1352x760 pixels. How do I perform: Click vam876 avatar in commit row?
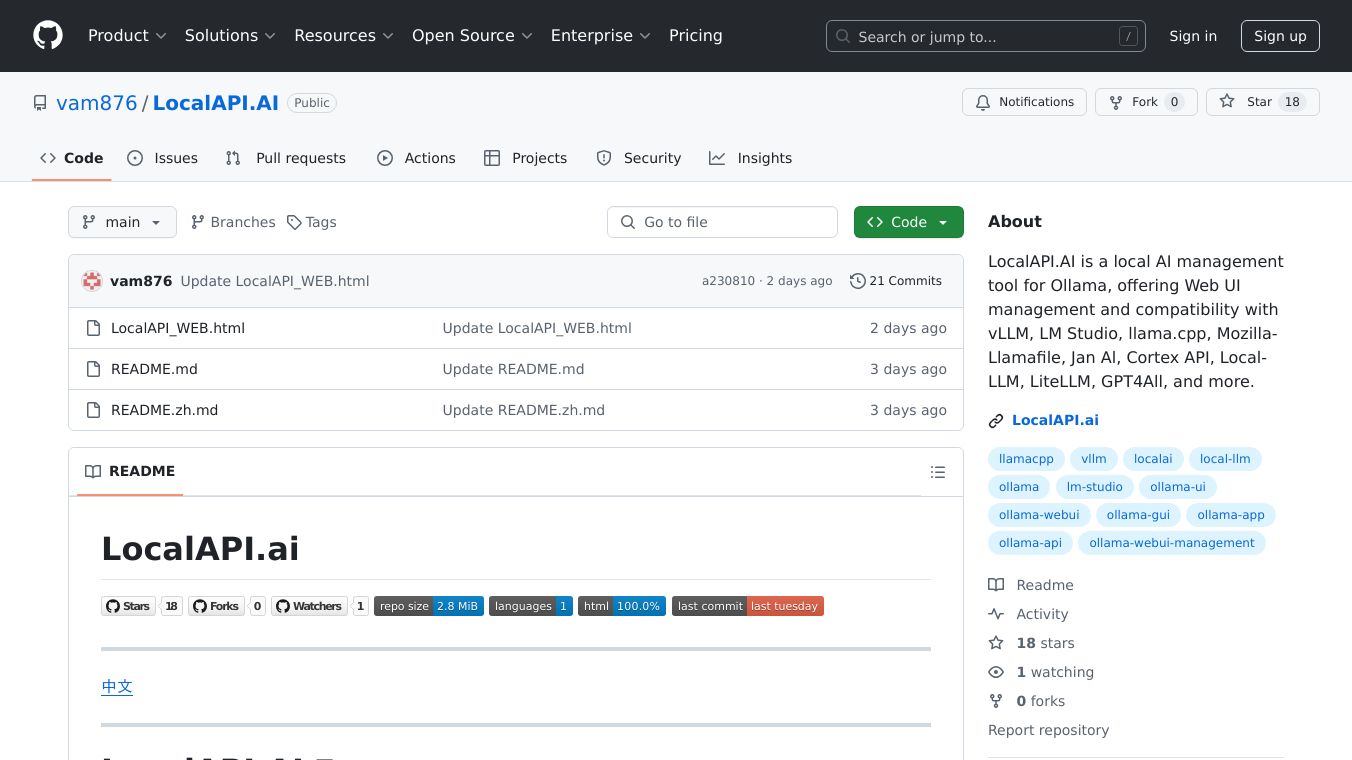click(x=92, y=281)
